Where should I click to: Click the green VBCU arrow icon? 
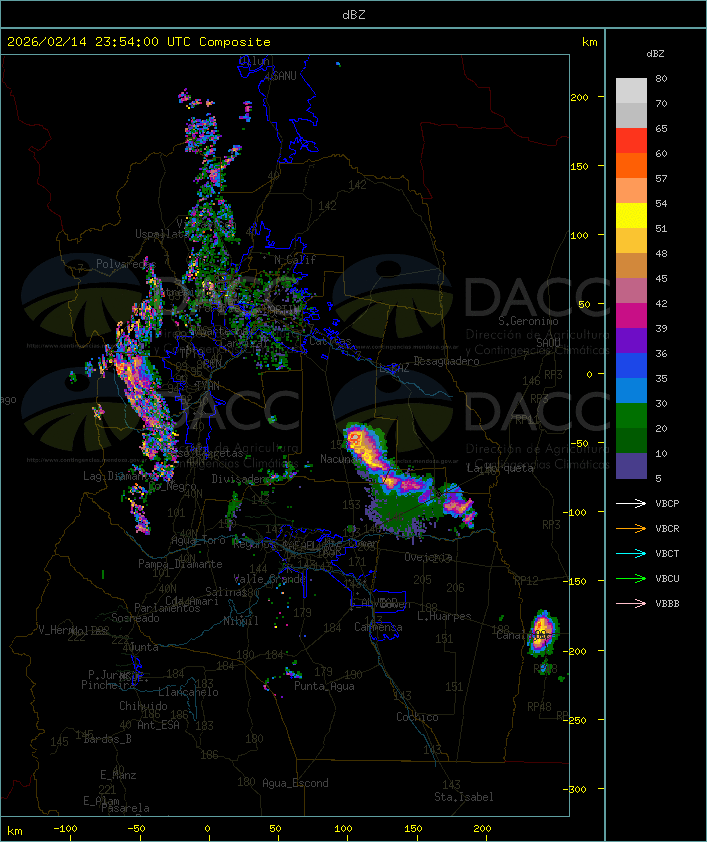point(631,578)
